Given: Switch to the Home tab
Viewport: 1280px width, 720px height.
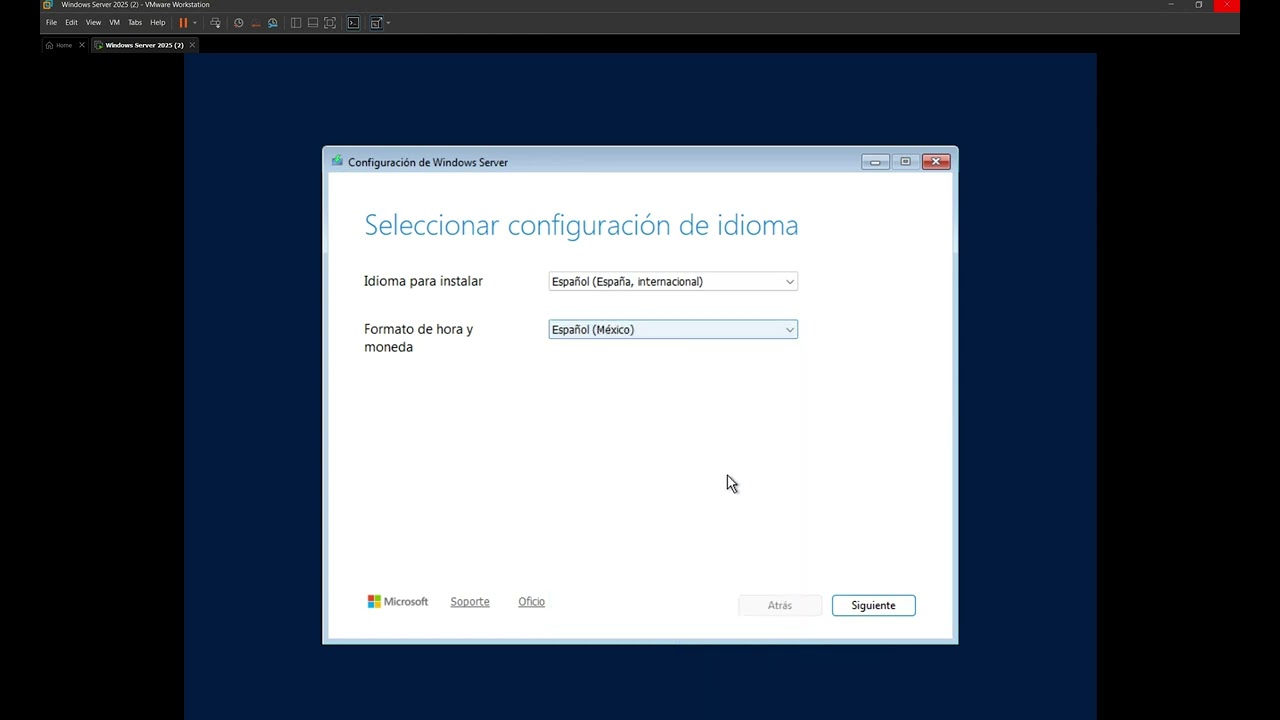Looking at the screenshot, I should pyautogui.click(x=59, y=45).
